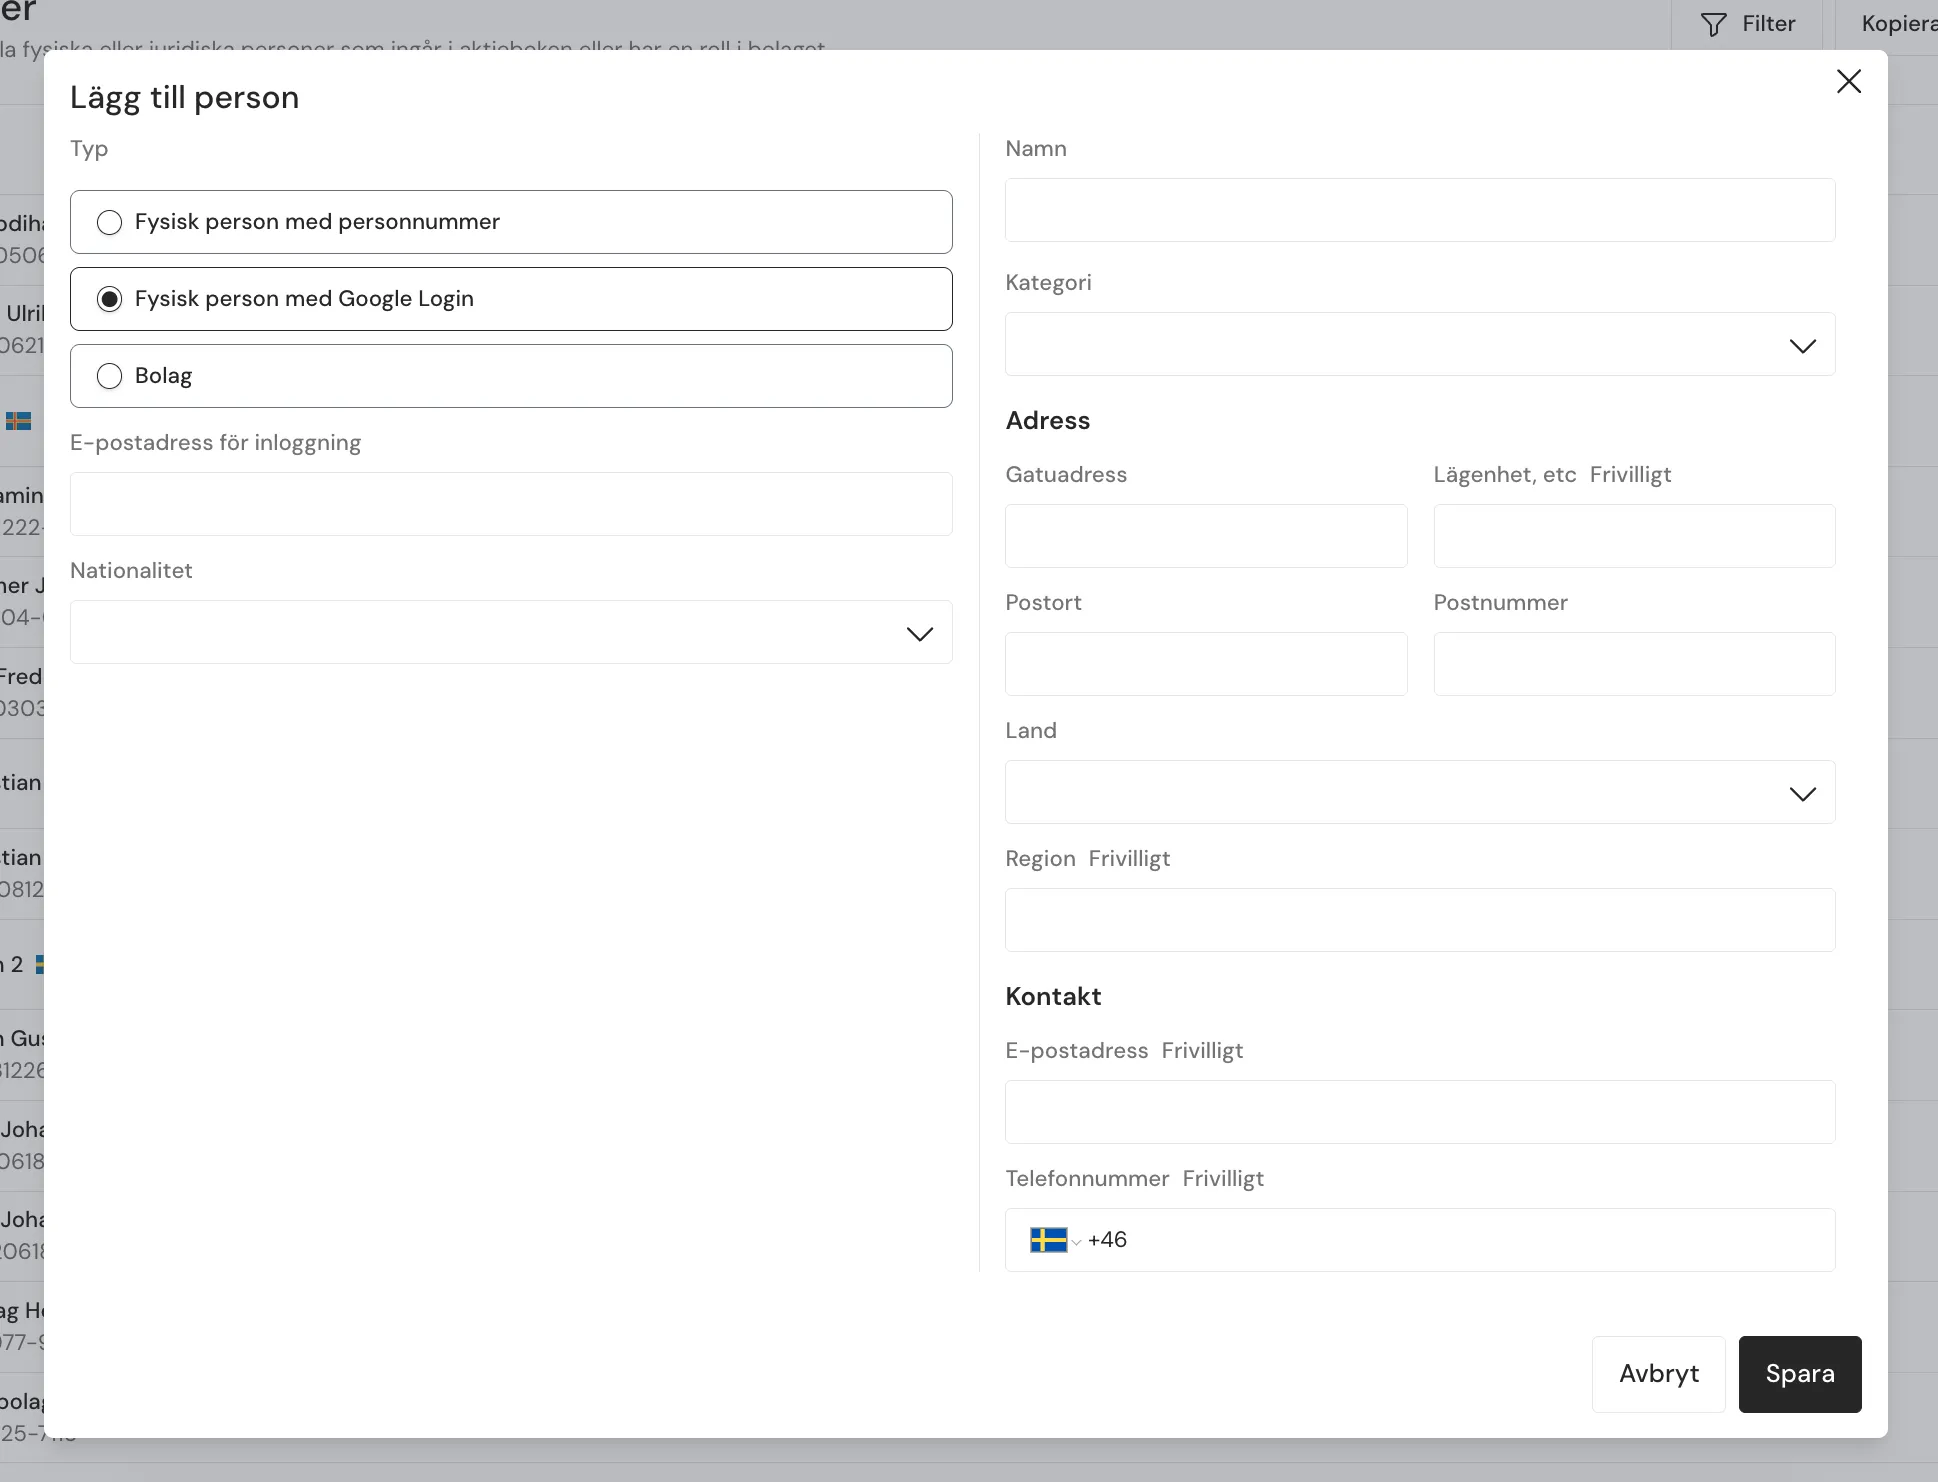Focus the Region Frivilligt field
This screenshot has width=1938, height=1482.
tap(1419, 920)
